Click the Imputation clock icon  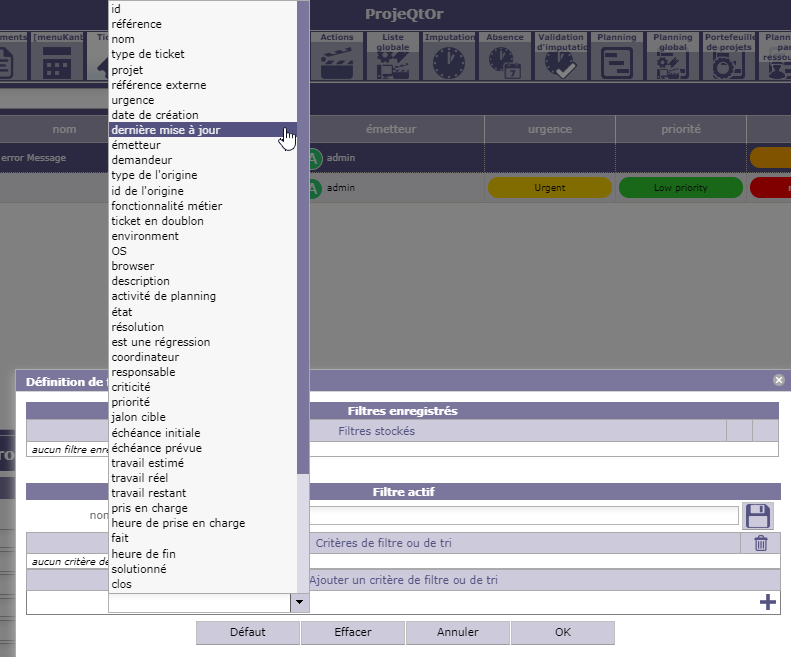click(449, 62)
